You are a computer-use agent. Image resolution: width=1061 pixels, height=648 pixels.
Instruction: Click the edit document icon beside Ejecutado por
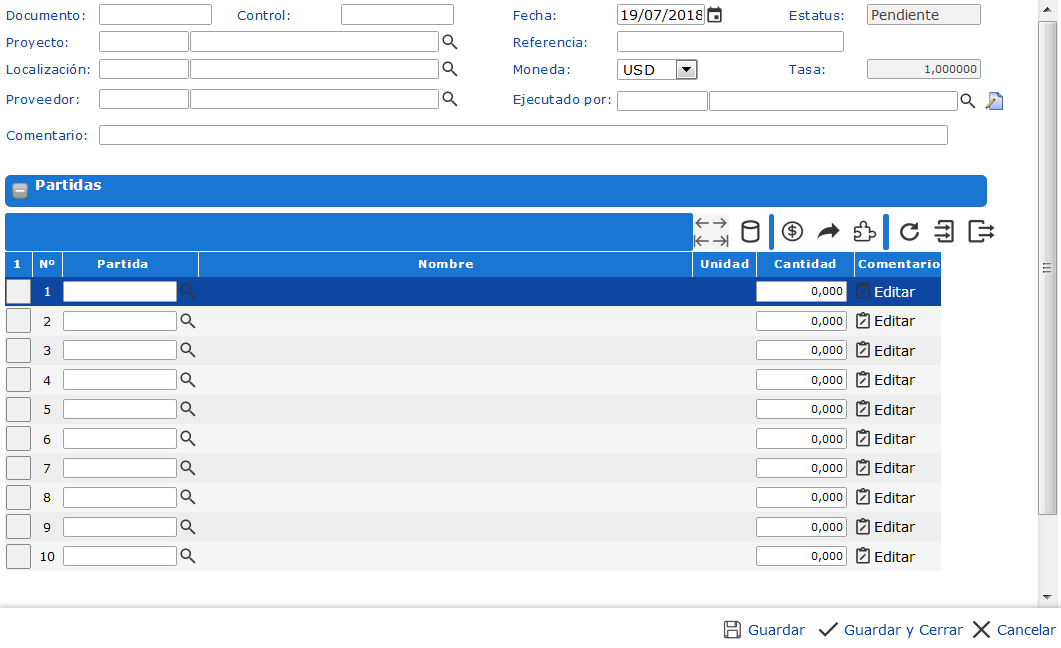click(994, 101)
